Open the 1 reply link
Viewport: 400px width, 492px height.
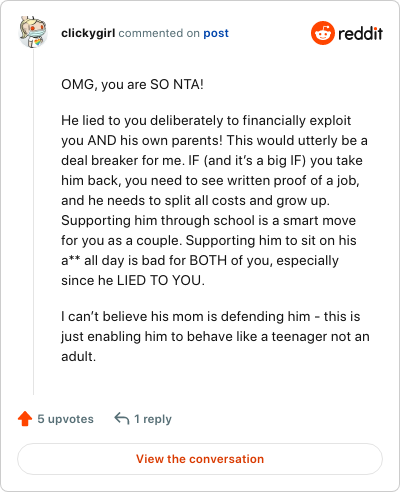click(153, 419)
